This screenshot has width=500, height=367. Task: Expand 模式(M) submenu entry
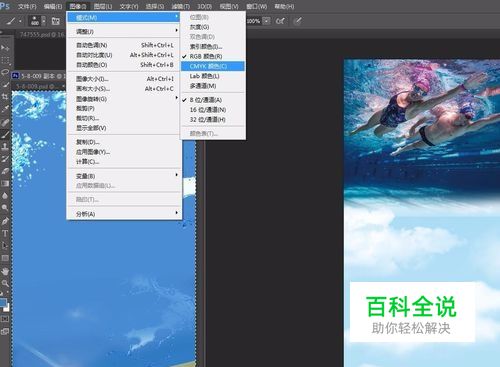pyautogui.click(x=124, y=17)
